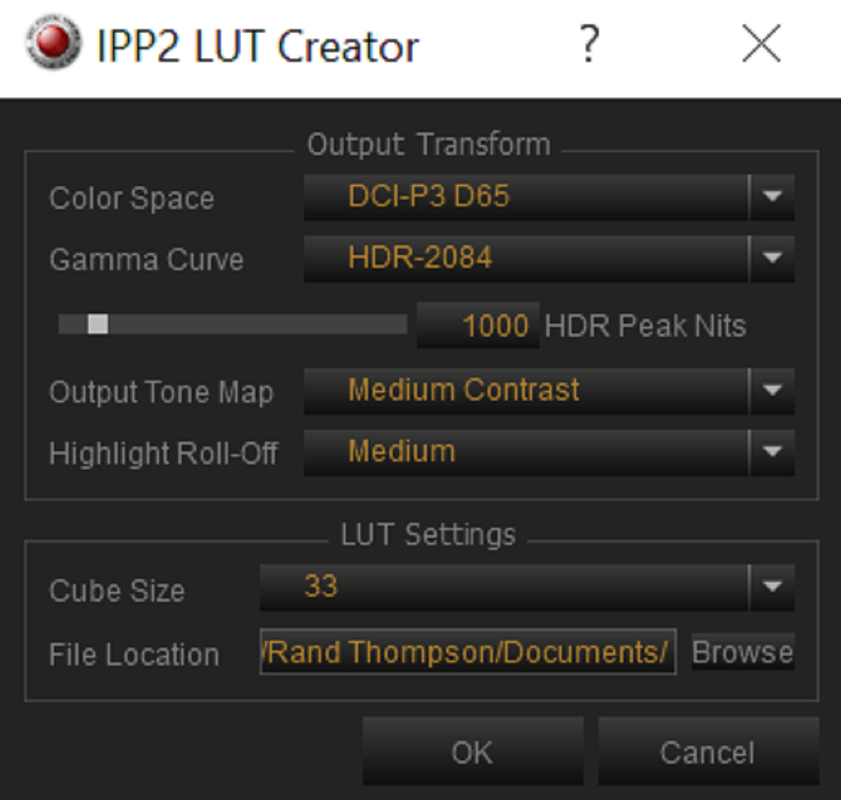
Task: Click the LUT Settings group title
Action: pyautogui.click(x=428, y=535)
